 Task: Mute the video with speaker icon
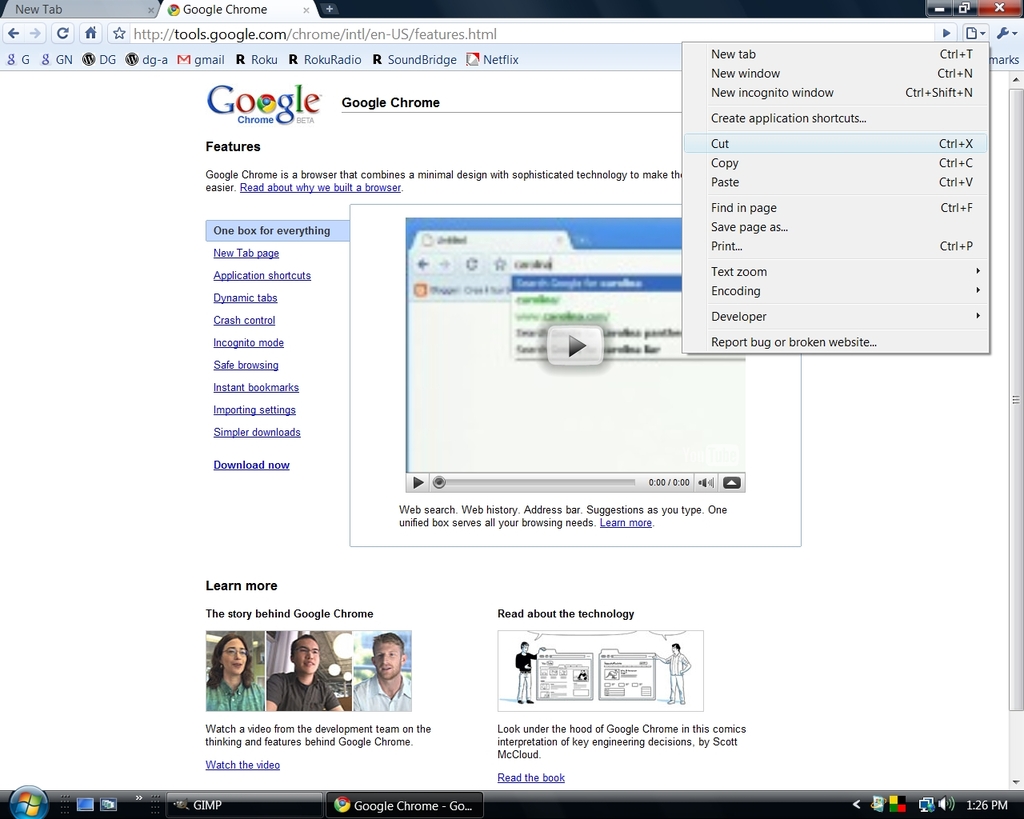pos(705,483)
